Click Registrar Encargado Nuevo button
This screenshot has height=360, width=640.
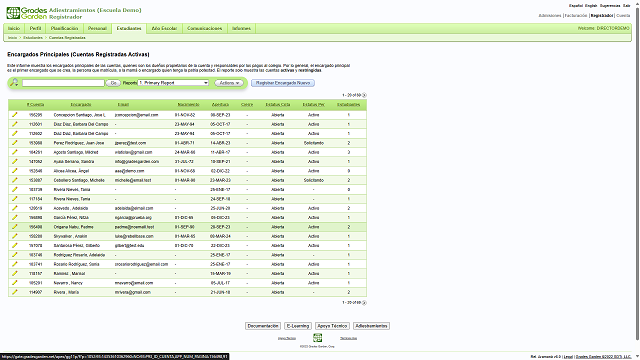283,83
